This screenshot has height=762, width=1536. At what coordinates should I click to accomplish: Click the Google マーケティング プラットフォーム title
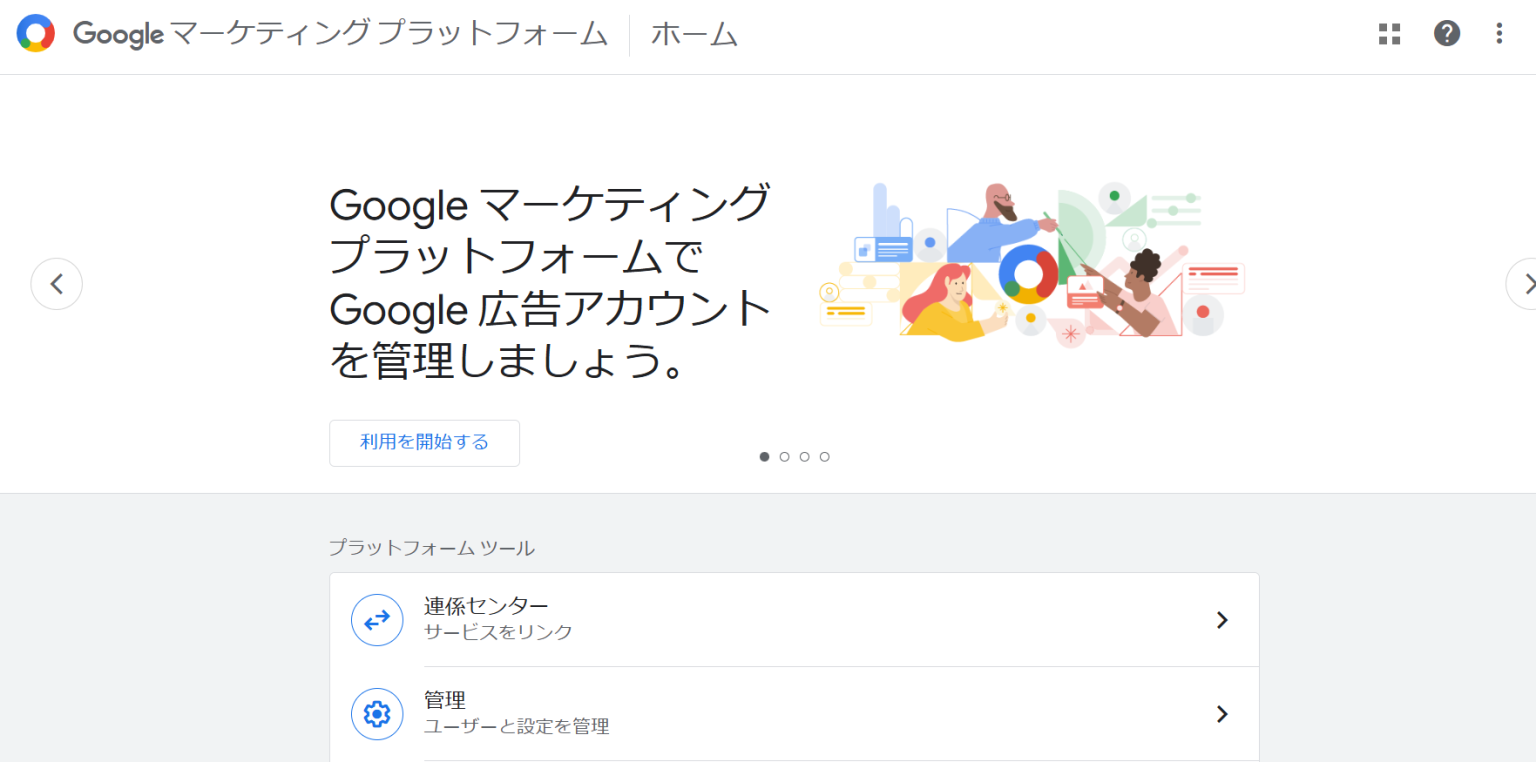[x=341, y=35]
